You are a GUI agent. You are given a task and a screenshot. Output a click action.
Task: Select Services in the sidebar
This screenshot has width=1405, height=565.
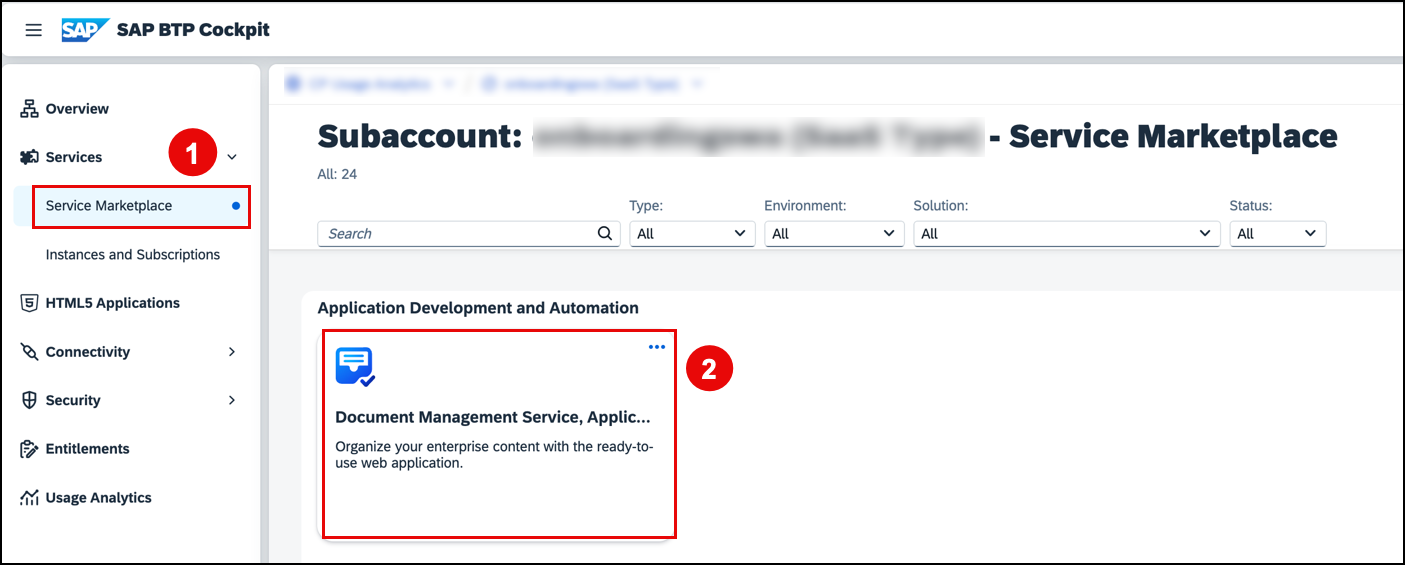(x=74, y=157)
